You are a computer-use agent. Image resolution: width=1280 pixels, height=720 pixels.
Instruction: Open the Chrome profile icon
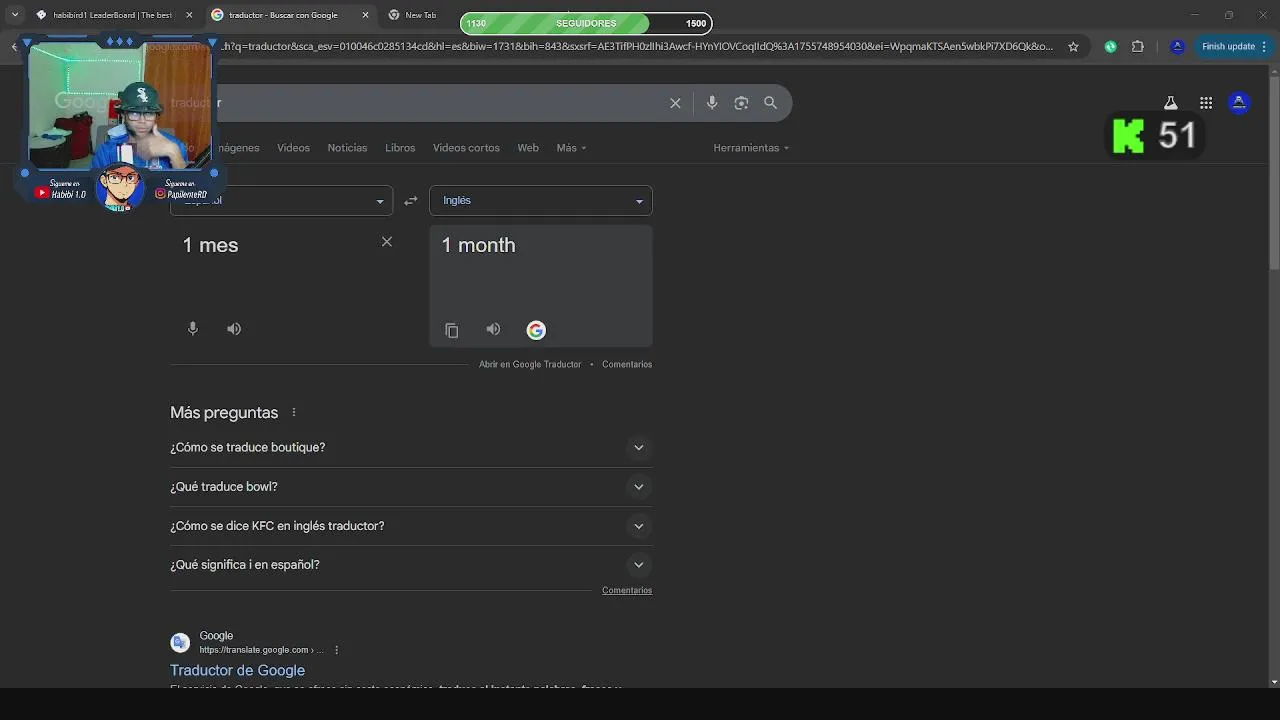tap(1177, 46)
